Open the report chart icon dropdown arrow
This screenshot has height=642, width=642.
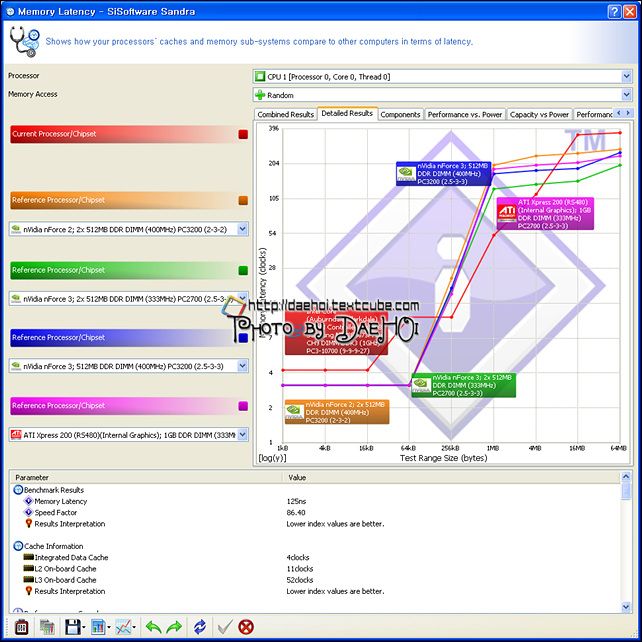(109, 628)
